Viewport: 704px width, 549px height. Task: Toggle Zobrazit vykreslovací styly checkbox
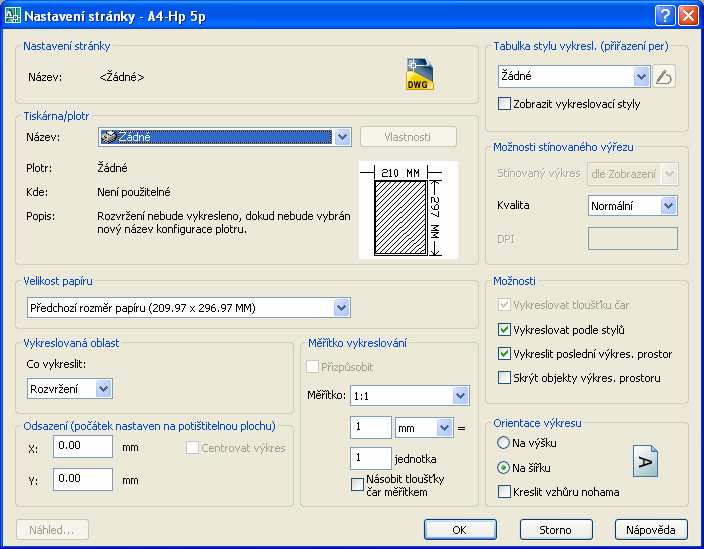click(x=504, y=104)
